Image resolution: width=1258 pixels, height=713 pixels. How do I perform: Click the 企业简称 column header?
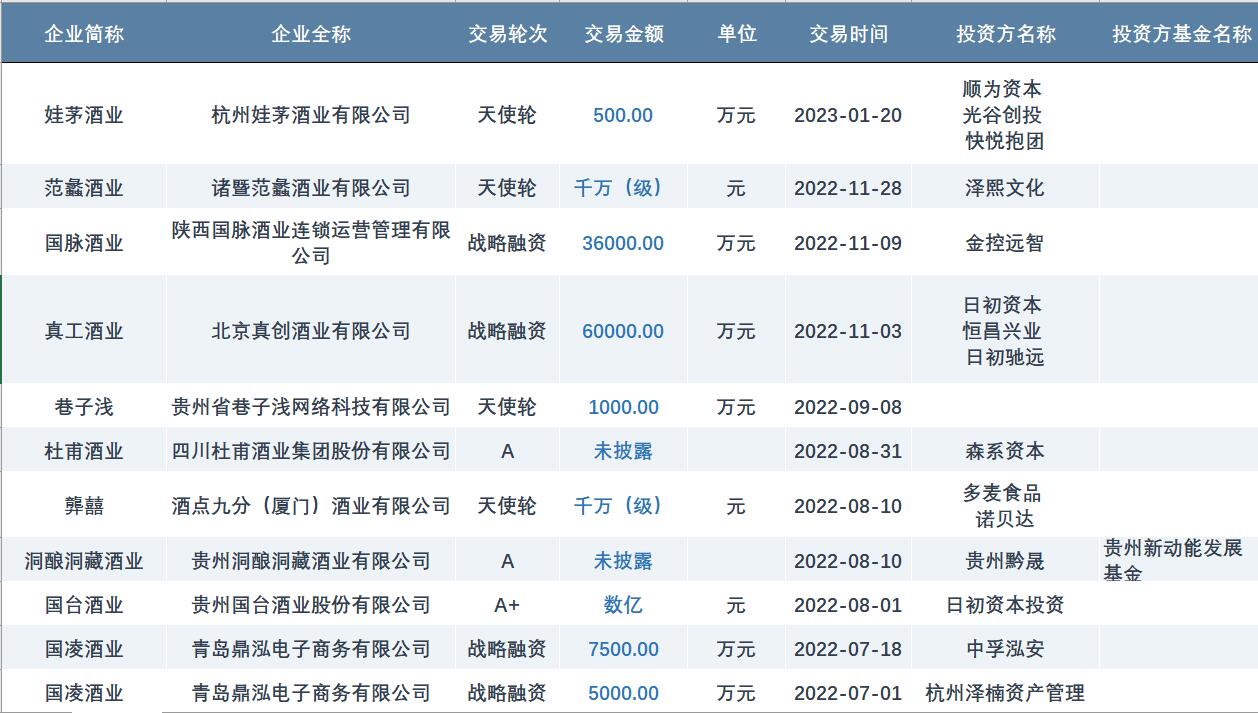[x=84, y=34]
